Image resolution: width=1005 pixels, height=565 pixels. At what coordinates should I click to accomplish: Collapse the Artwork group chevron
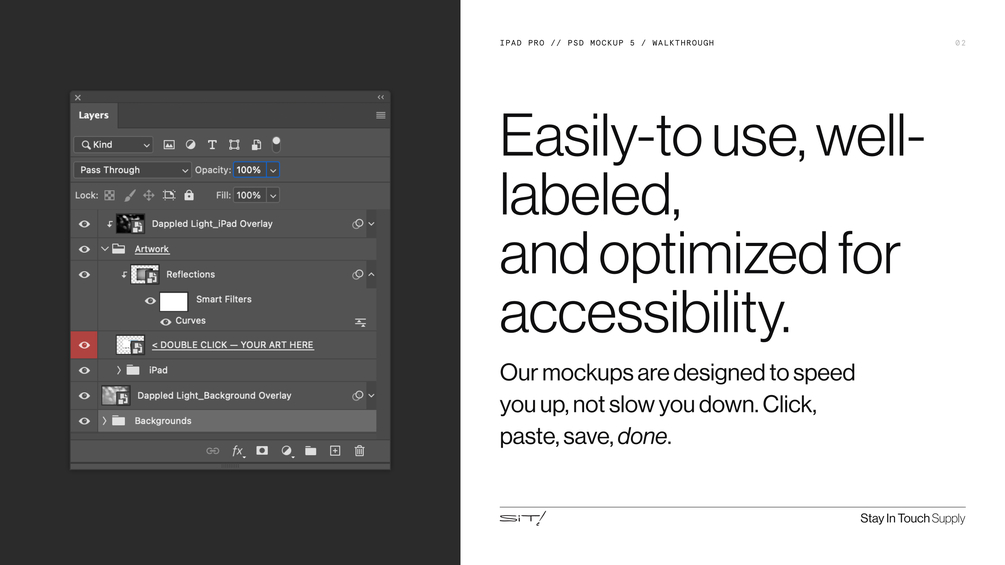point(104,249)
